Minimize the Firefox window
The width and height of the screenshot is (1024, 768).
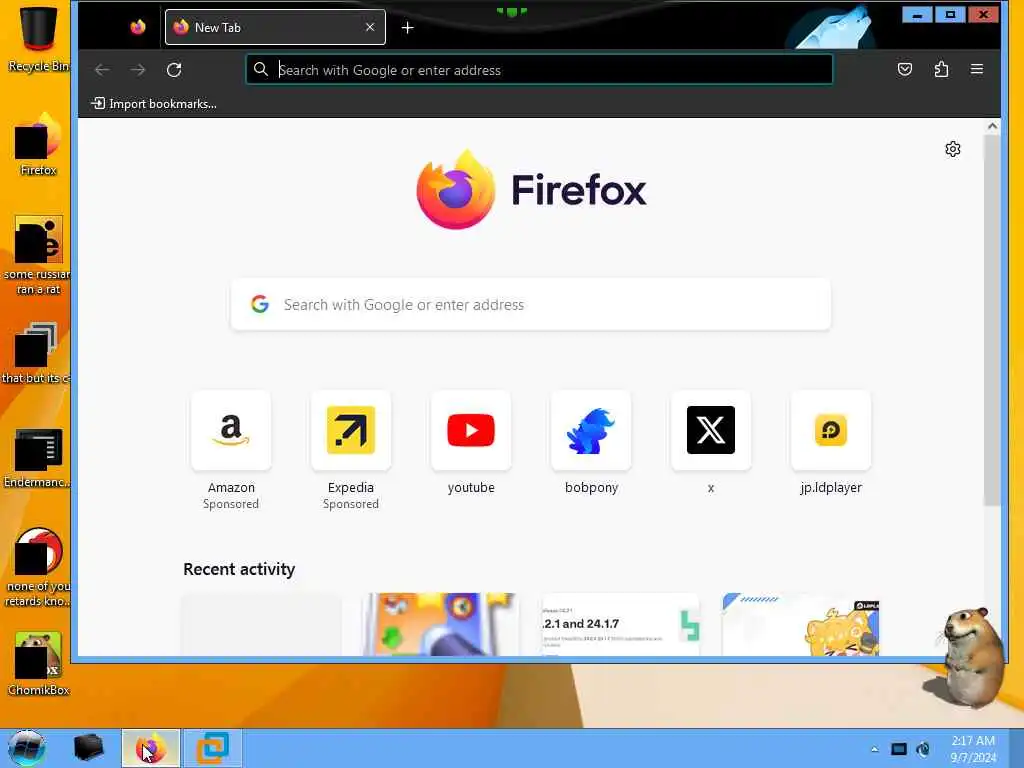(x=917, y=14)
